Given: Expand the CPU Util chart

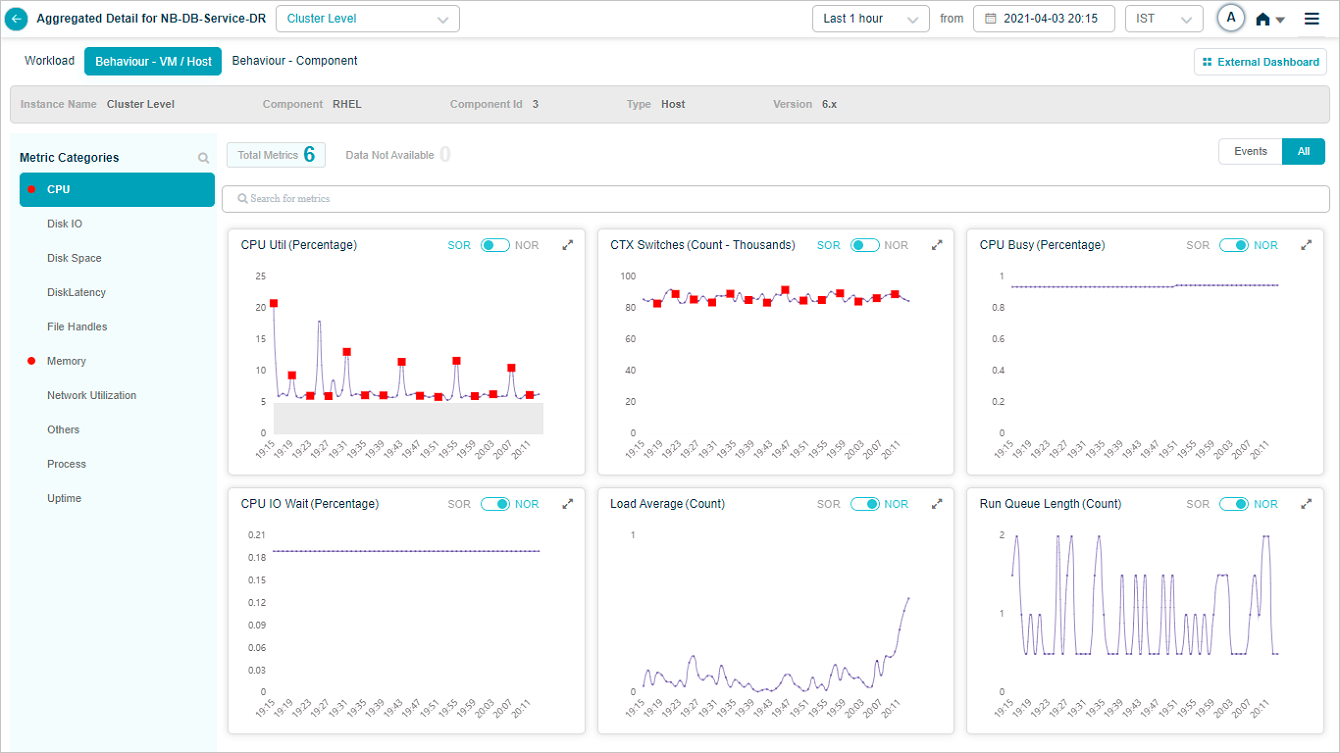Looking at the screenshot, I should (x=568, y=245).
